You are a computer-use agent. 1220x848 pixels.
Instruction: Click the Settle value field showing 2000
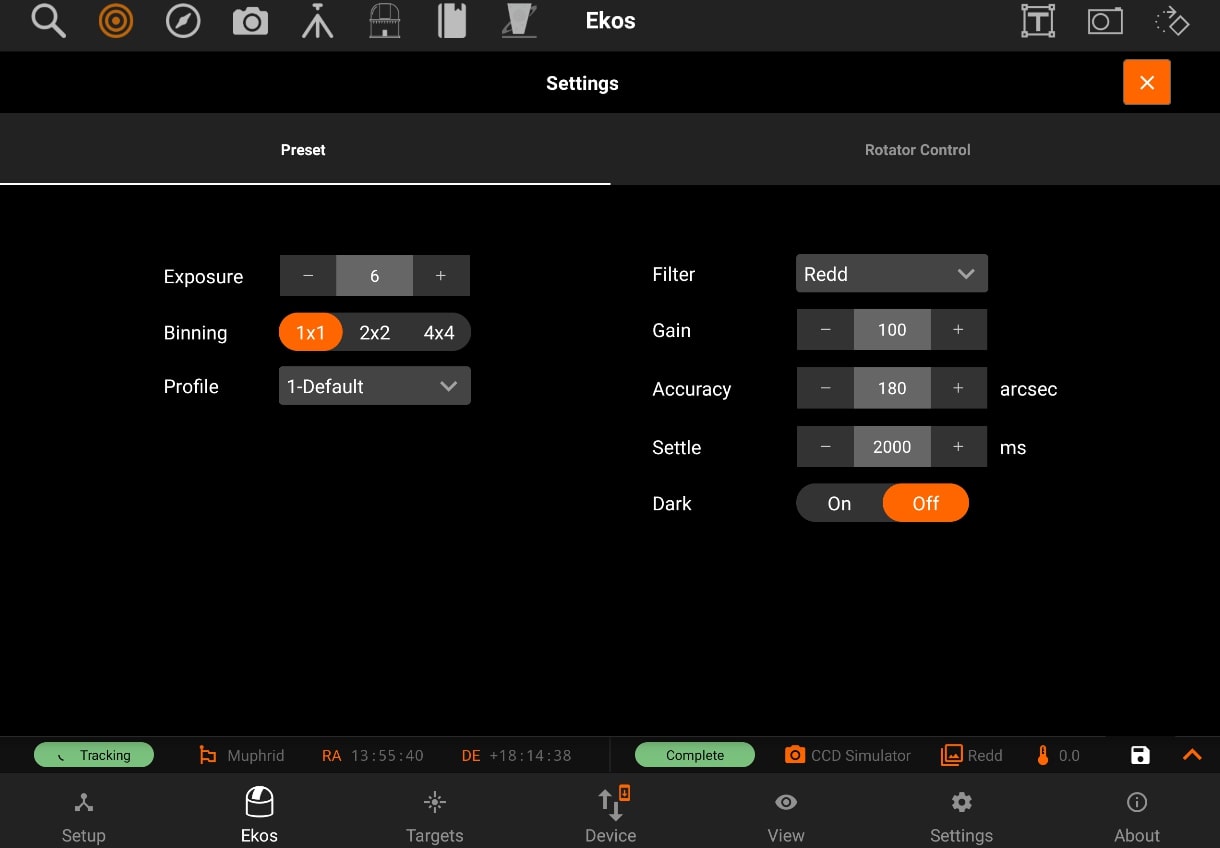coord(892,447)
